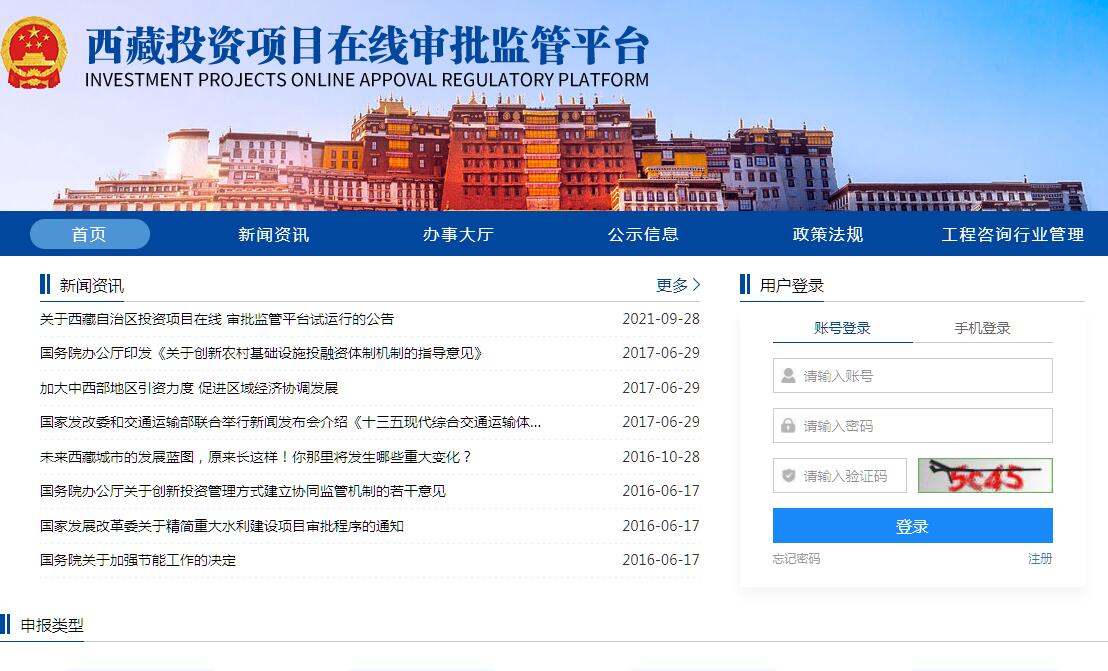Viewport: 1108px width, 671px height.
Task: Click the shield icon in captcha field
Action: click(788, 476)
